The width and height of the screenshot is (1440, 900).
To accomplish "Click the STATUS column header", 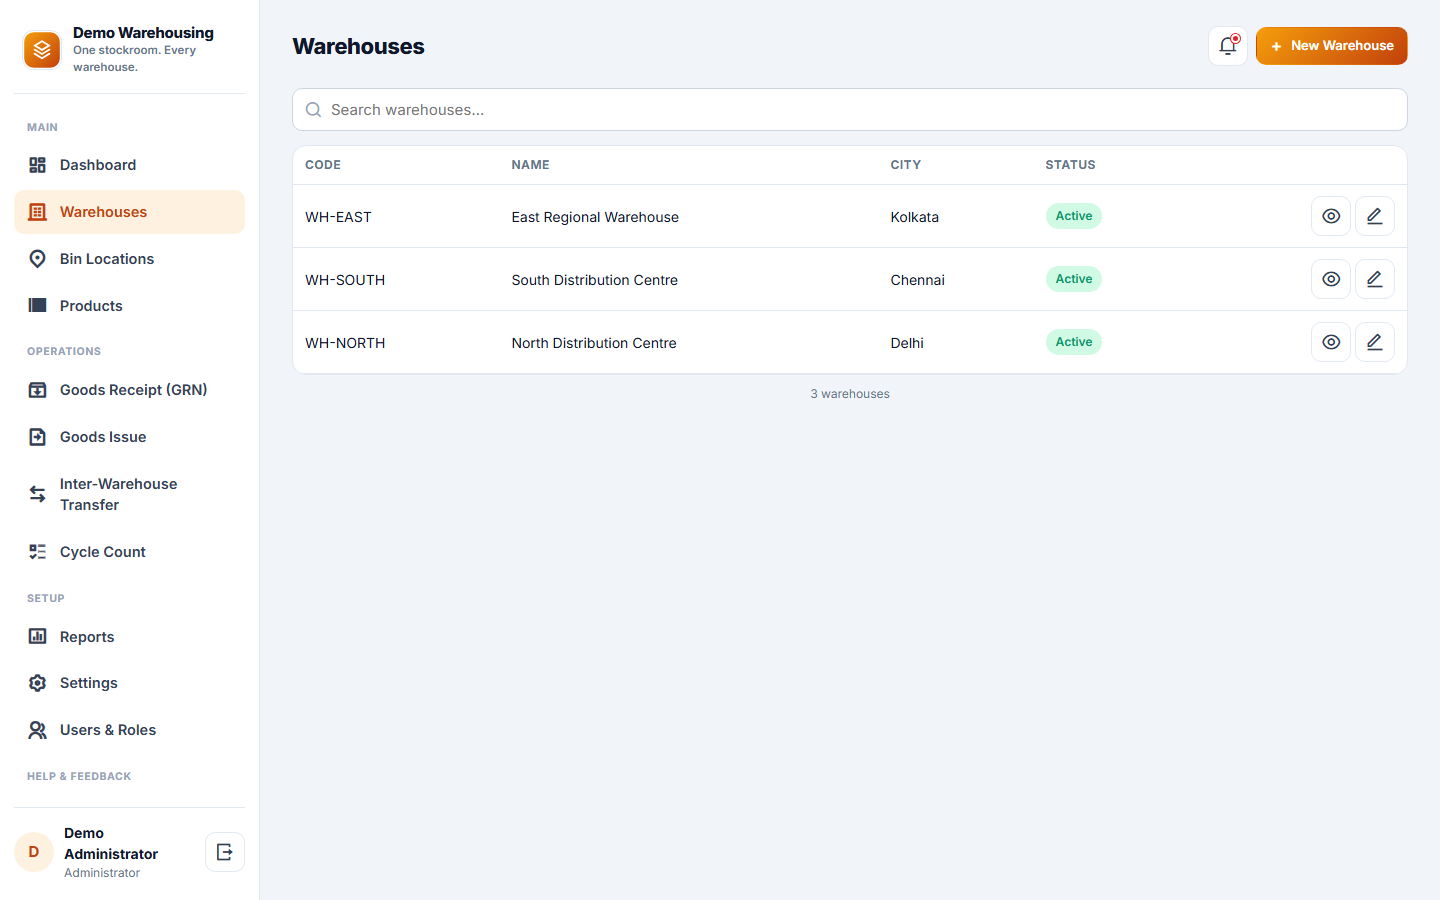I will (x=1070, y=165).
